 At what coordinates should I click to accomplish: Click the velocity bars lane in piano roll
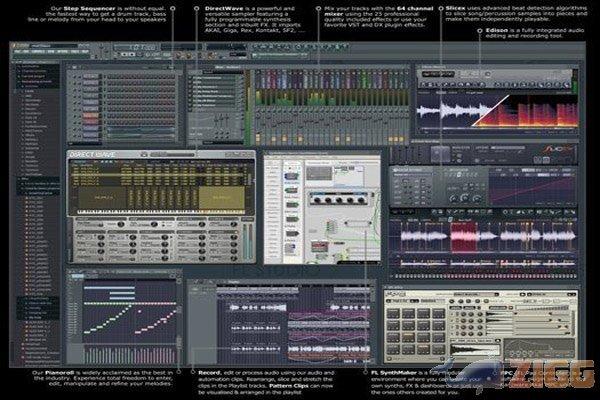pos(130,354)
